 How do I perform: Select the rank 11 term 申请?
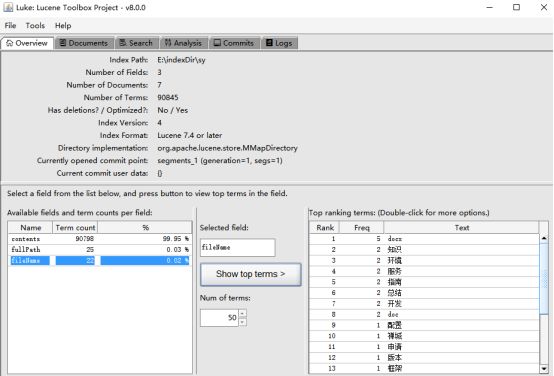(424, 347)
